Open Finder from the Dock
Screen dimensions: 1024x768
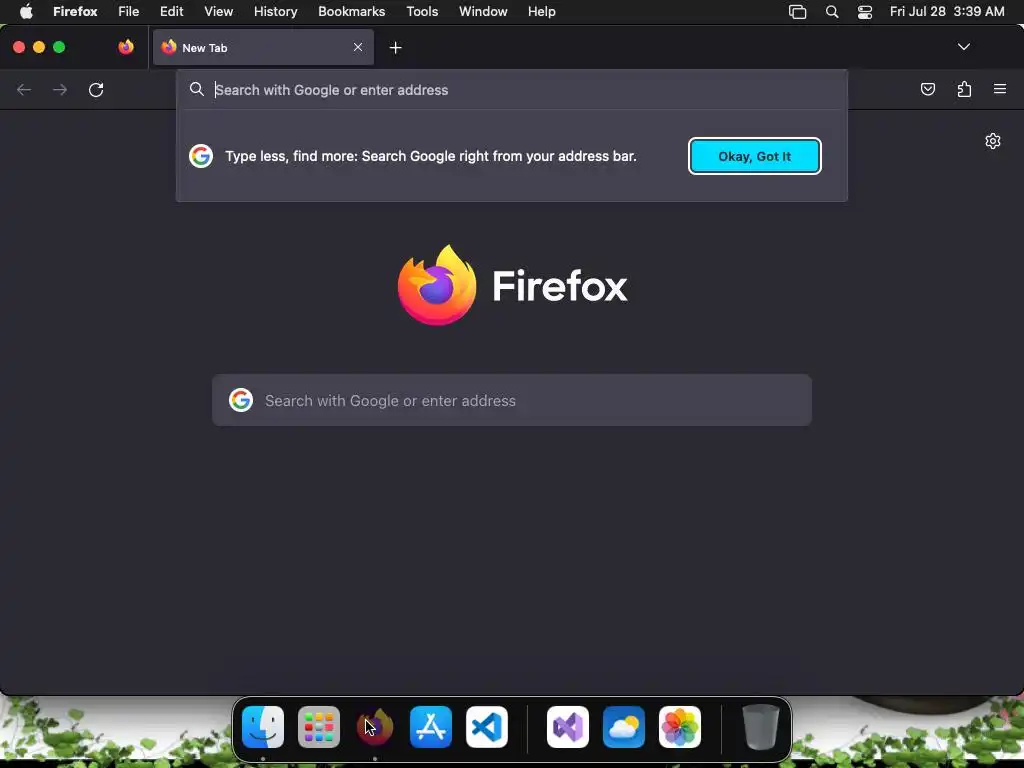[263, 726]
